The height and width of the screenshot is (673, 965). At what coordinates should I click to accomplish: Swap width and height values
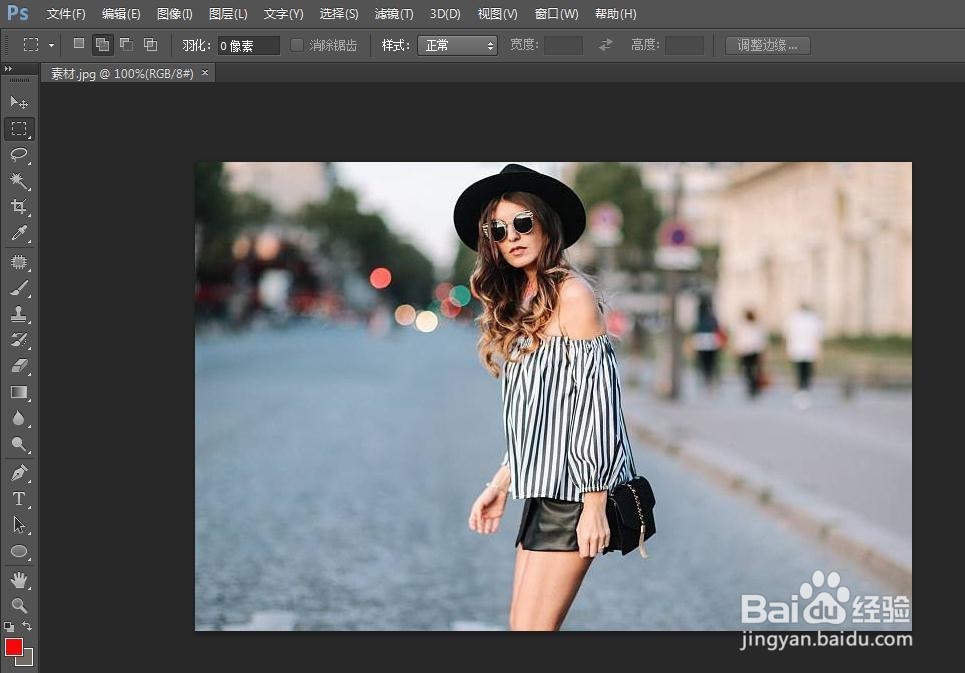pos(606,44)
